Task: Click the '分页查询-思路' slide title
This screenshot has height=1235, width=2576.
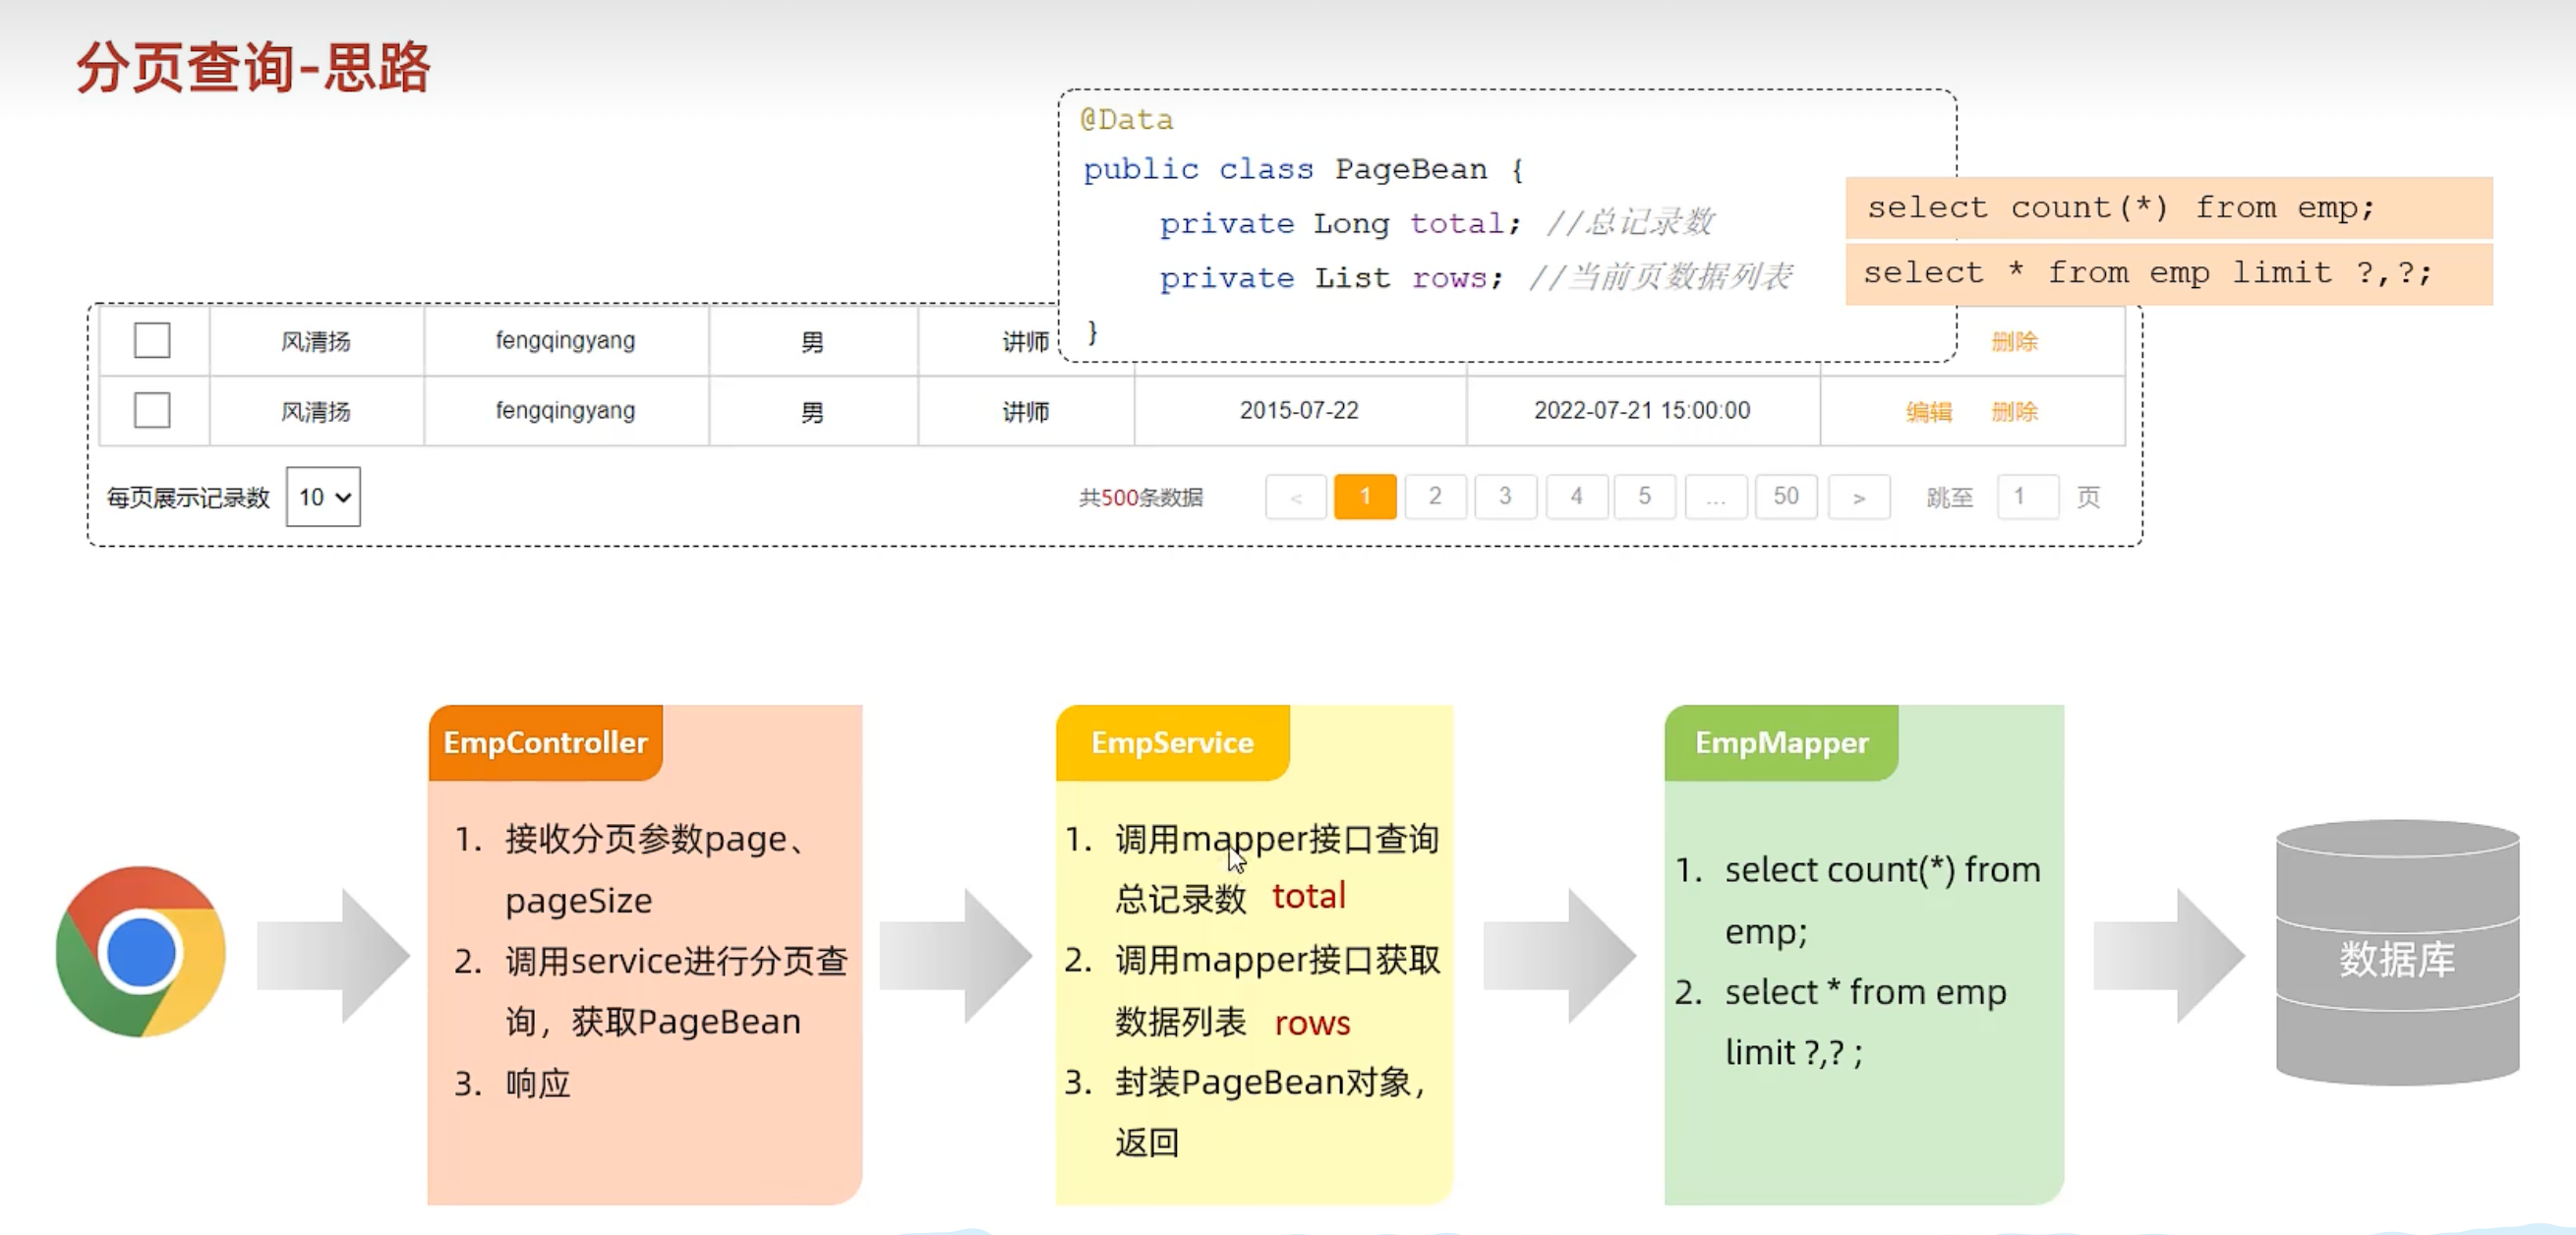Action: click(253, 67)
